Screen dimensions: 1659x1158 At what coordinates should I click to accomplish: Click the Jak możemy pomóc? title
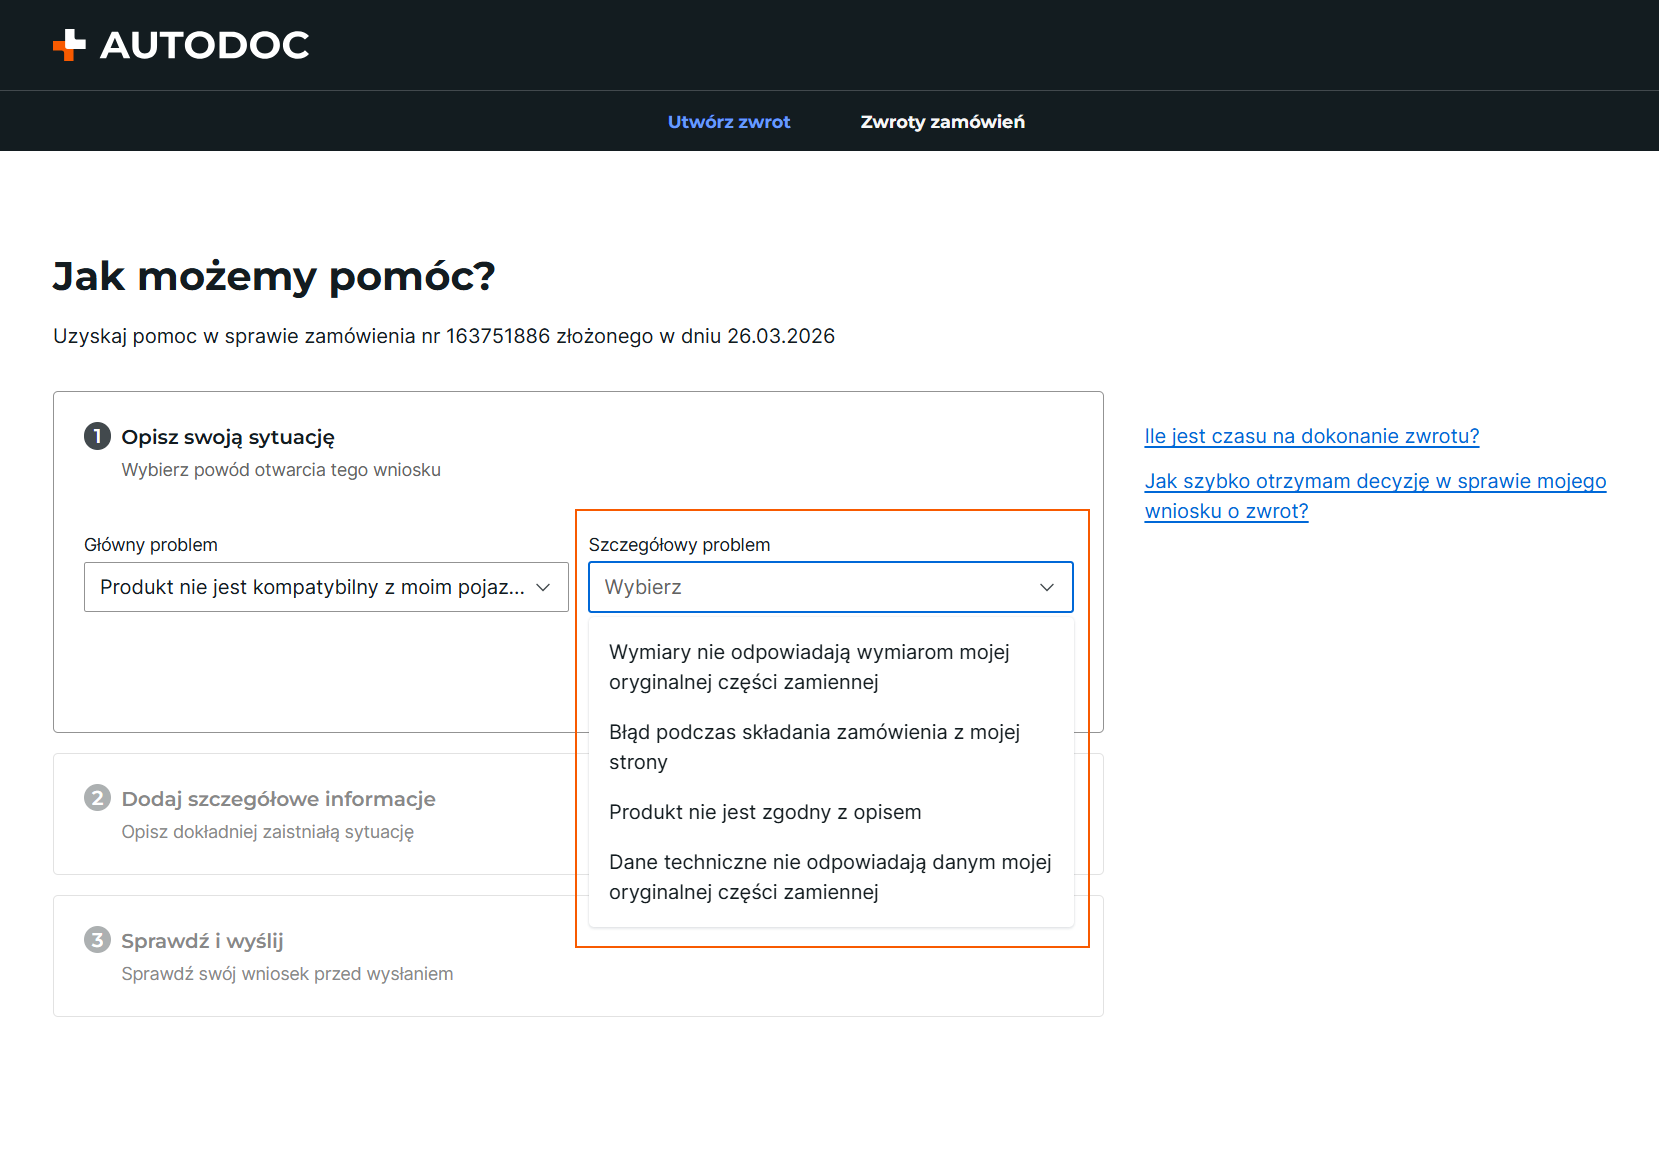point(274,276)
